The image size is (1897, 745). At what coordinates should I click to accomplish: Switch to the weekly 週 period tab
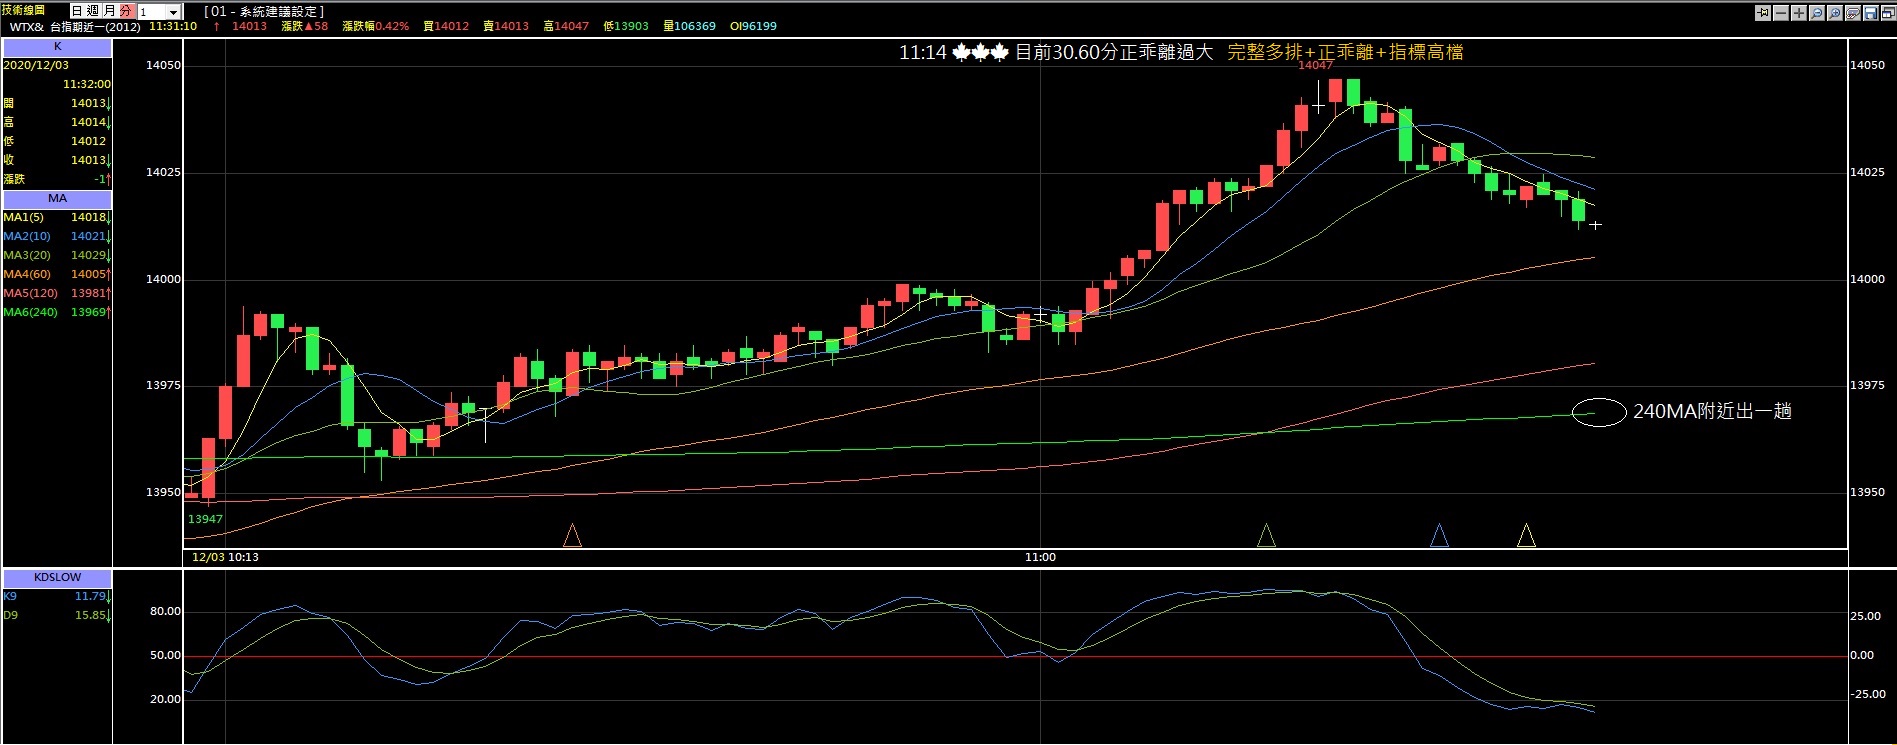click(x=93, y=11)
